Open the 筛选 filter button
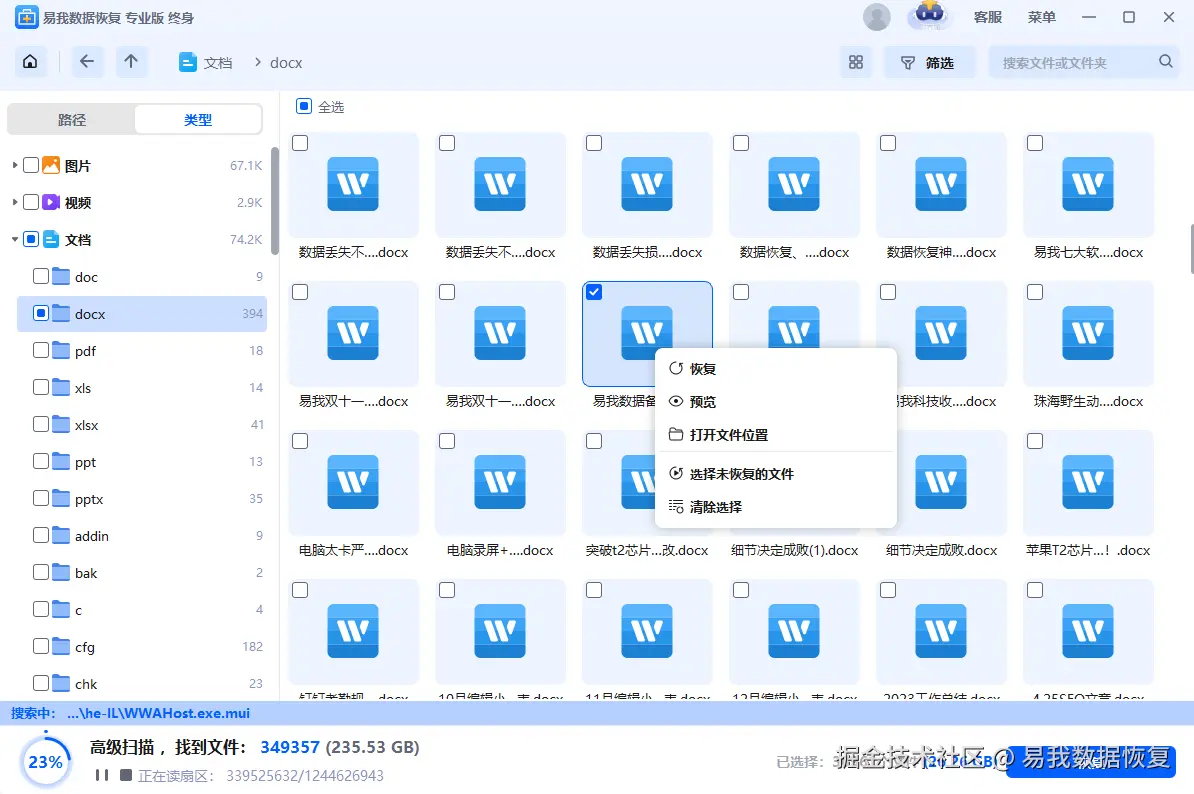1194x794 pixels. (x=928, y=62)
